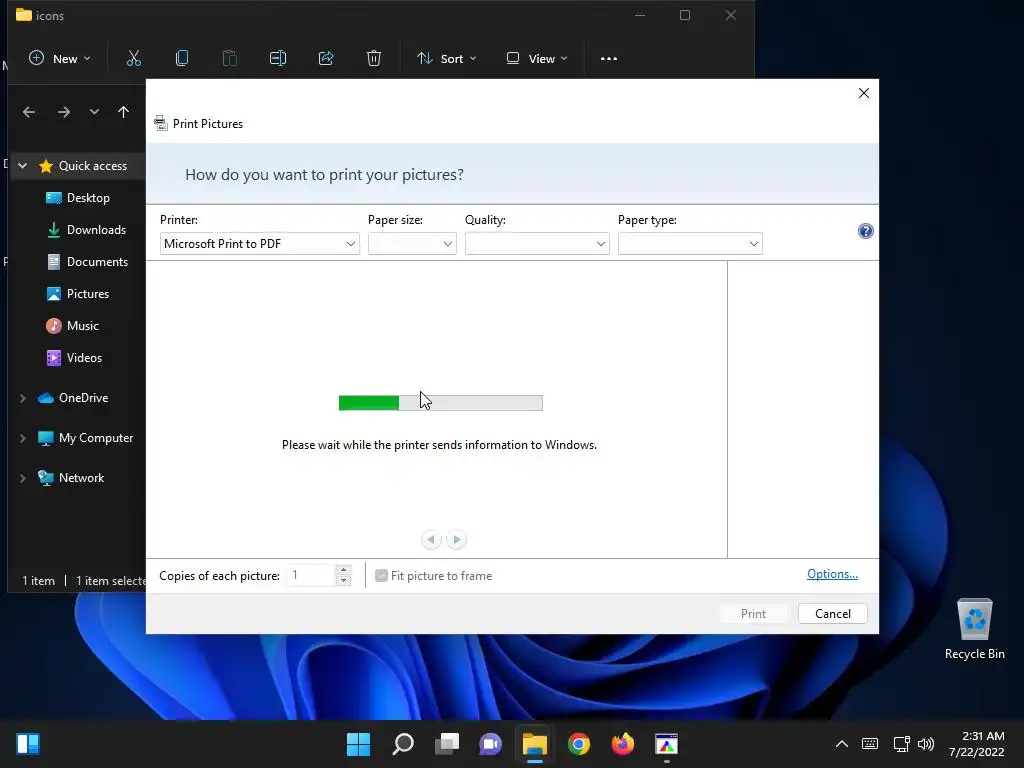Click the Paste icon in File Explorer toolbar

pyautogui.click(x=230, y=58)
